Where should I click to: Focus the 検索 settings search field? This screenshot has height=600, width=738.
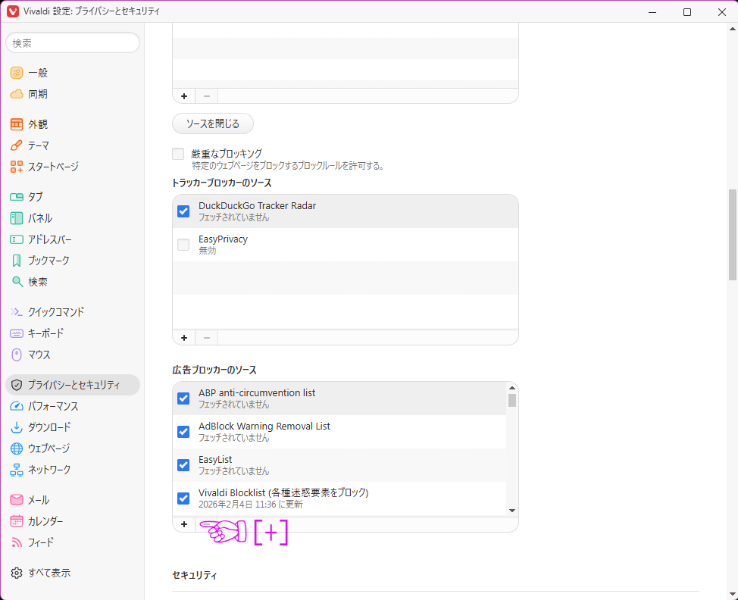tap(73, 43)
